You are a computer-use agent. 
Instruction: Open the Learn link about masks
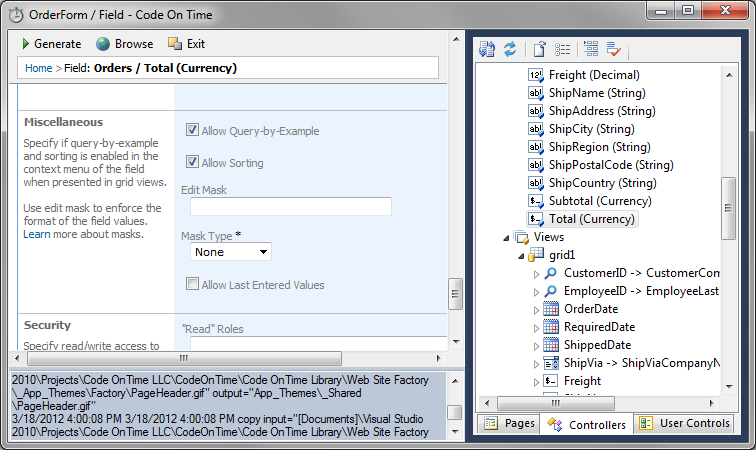pos(39,234)
